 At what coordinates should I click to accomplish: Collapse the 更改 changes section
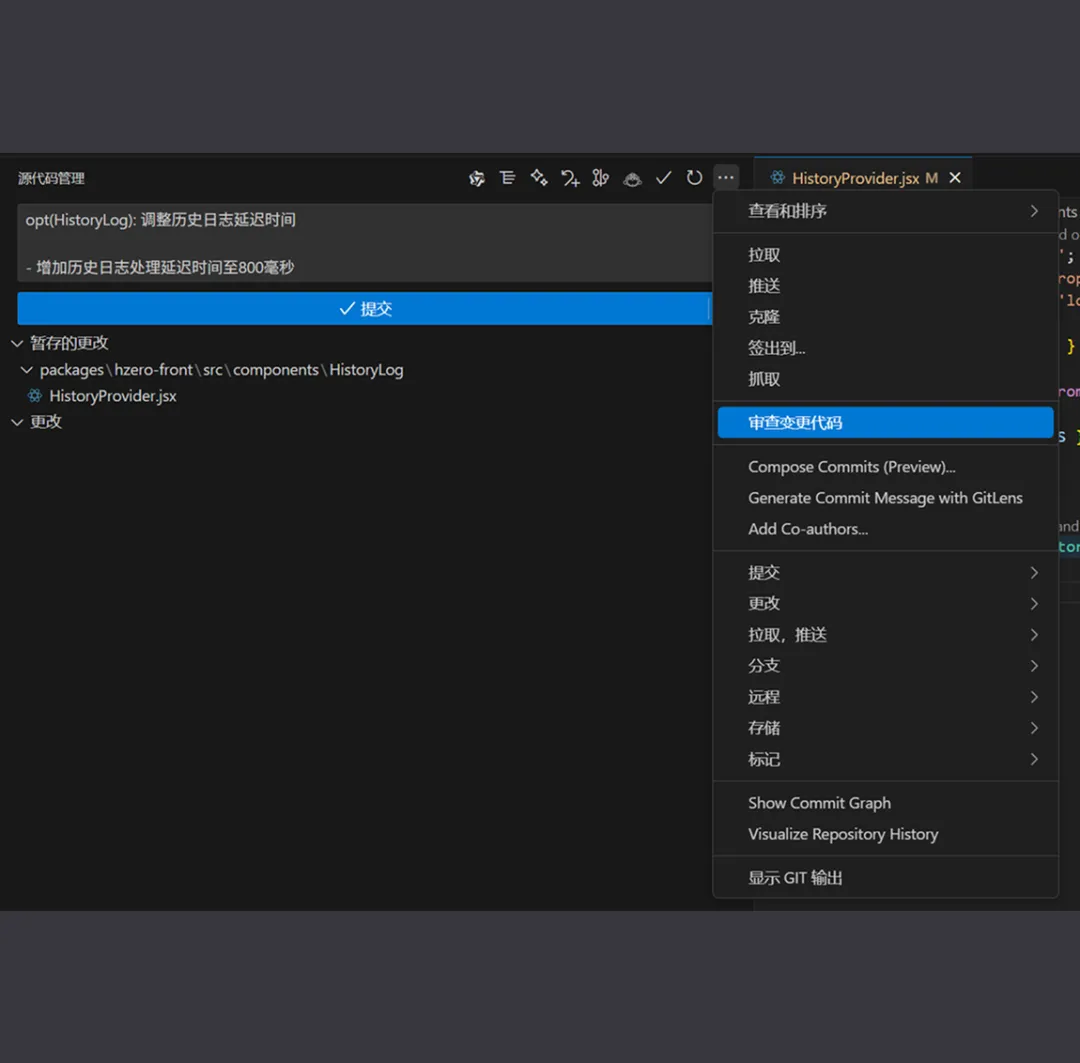[x=17, y=422]
